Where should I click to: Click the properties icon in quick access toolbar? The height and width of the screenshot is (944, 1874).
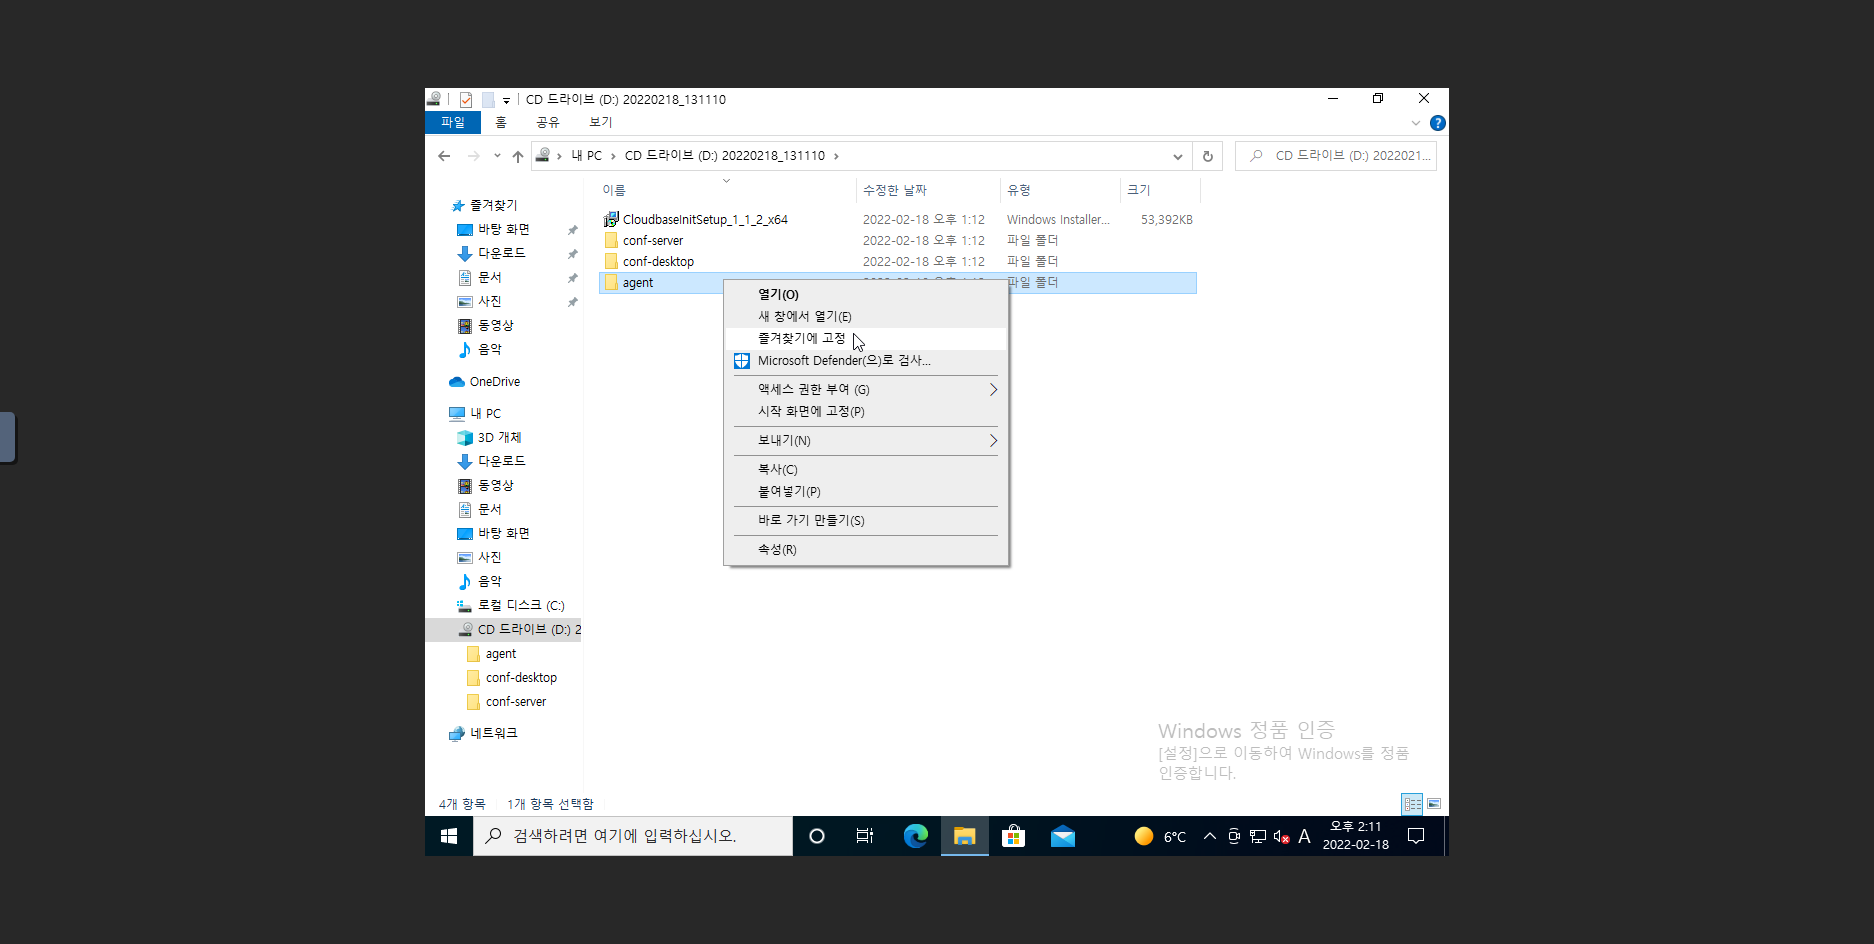466,100
